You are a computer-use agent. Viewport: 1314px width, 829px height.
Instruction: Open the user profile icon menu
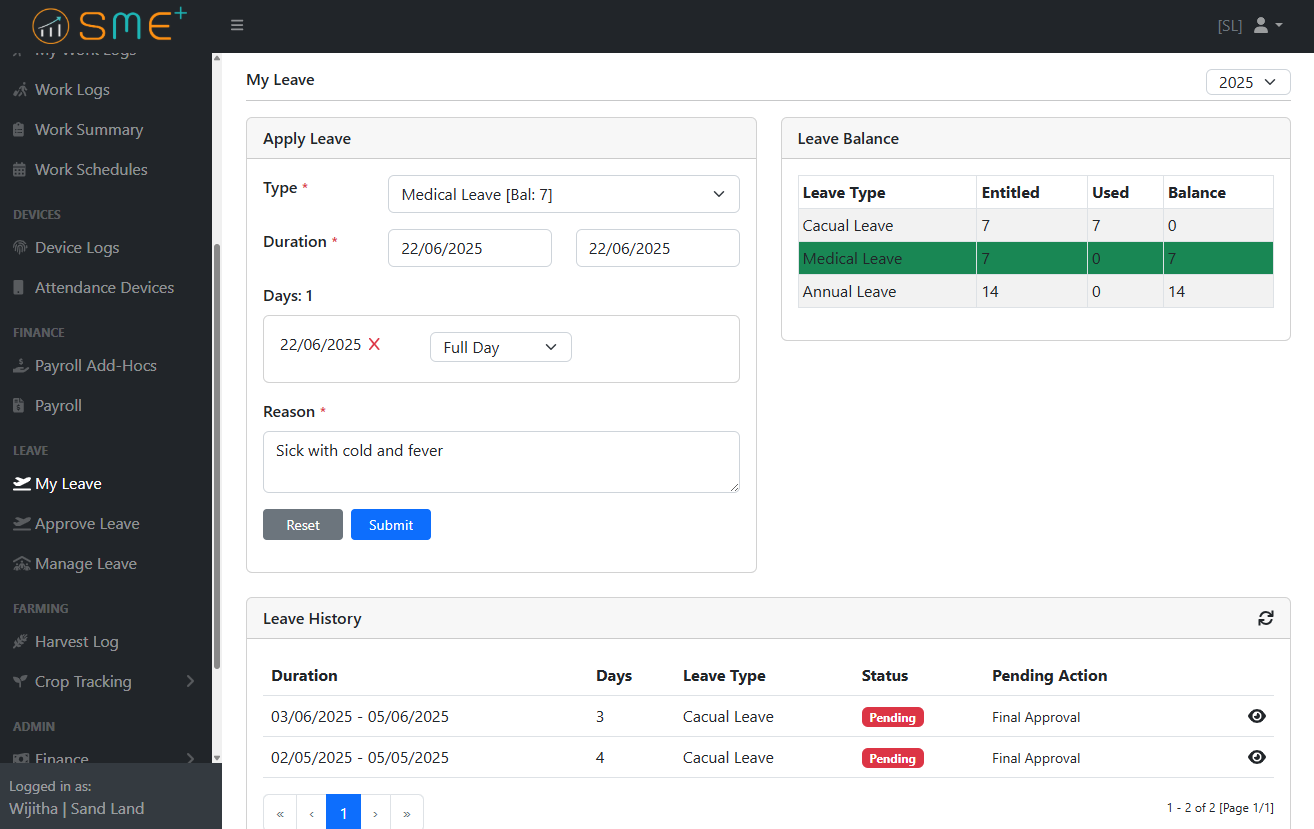click(x=1267, y=25)
